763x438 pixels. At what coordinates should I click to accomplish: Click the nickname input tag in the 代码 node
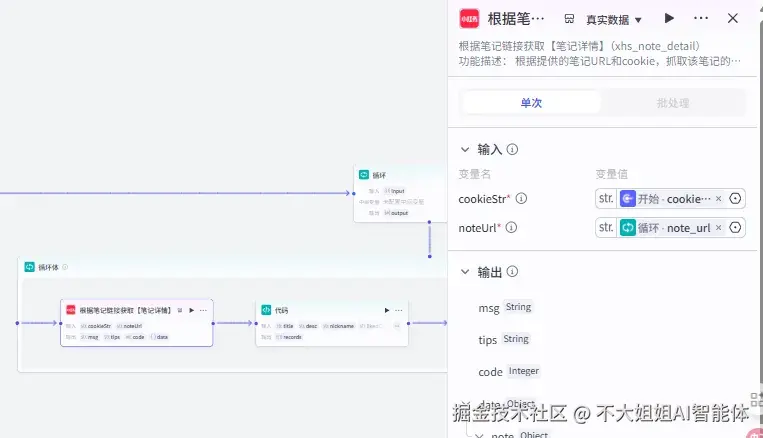click(339, 326)
